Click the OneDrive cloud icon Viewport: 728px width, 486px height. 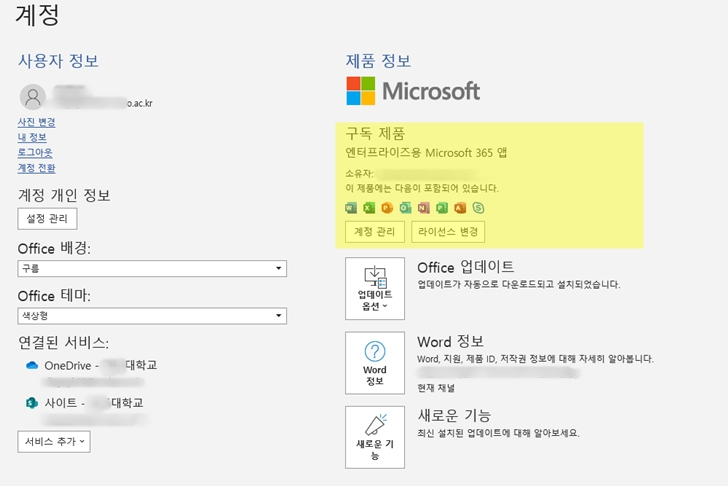tap(32, 365)
